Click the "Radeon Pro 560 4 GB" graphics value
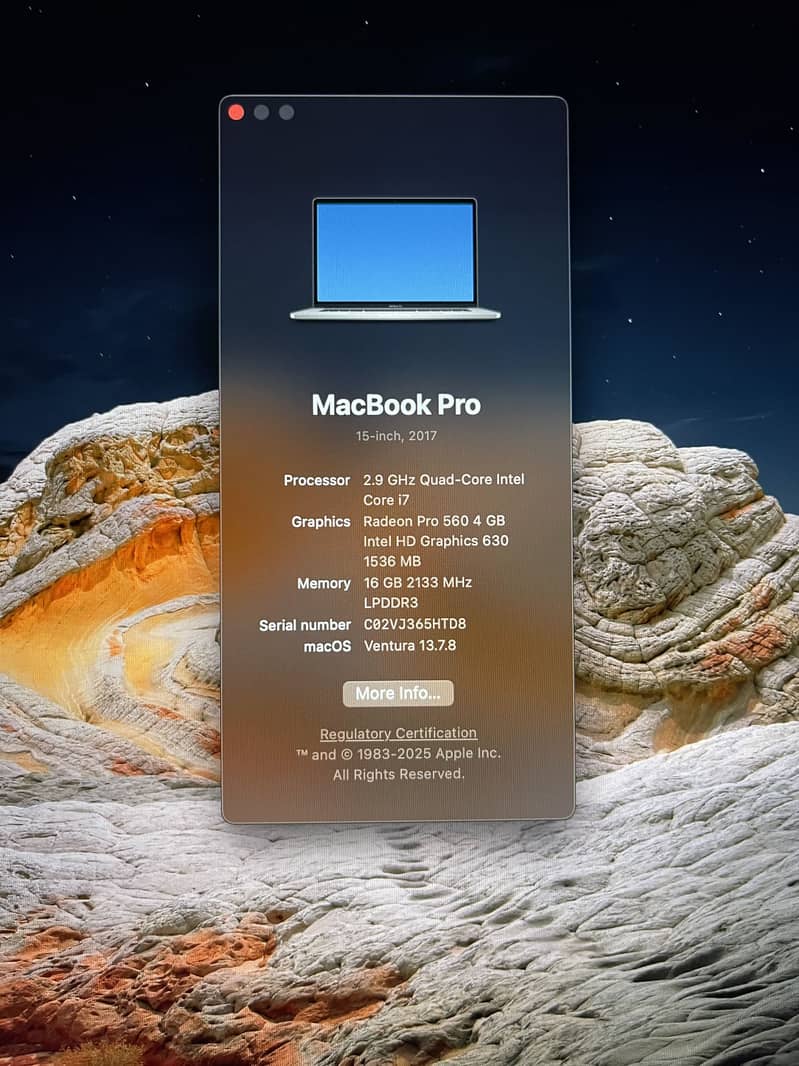The height and width of the screenshot is (1066, 799). click(x=434, y=521)
